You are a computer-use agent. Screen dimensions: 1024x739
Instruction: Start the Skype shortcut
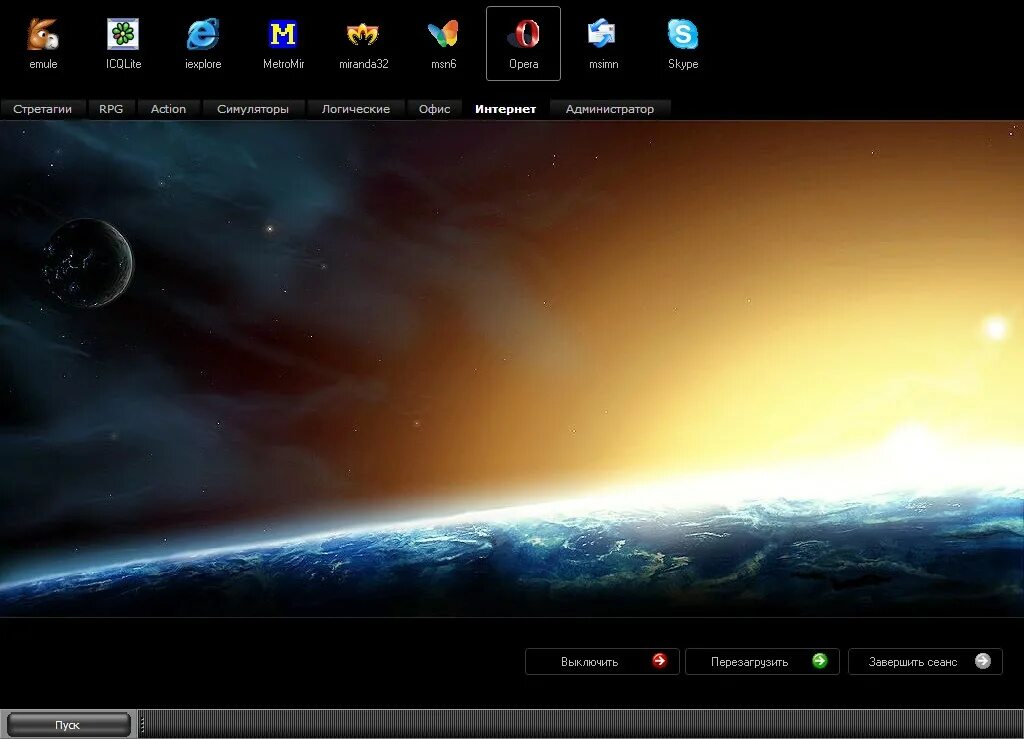tap(683, 35)
